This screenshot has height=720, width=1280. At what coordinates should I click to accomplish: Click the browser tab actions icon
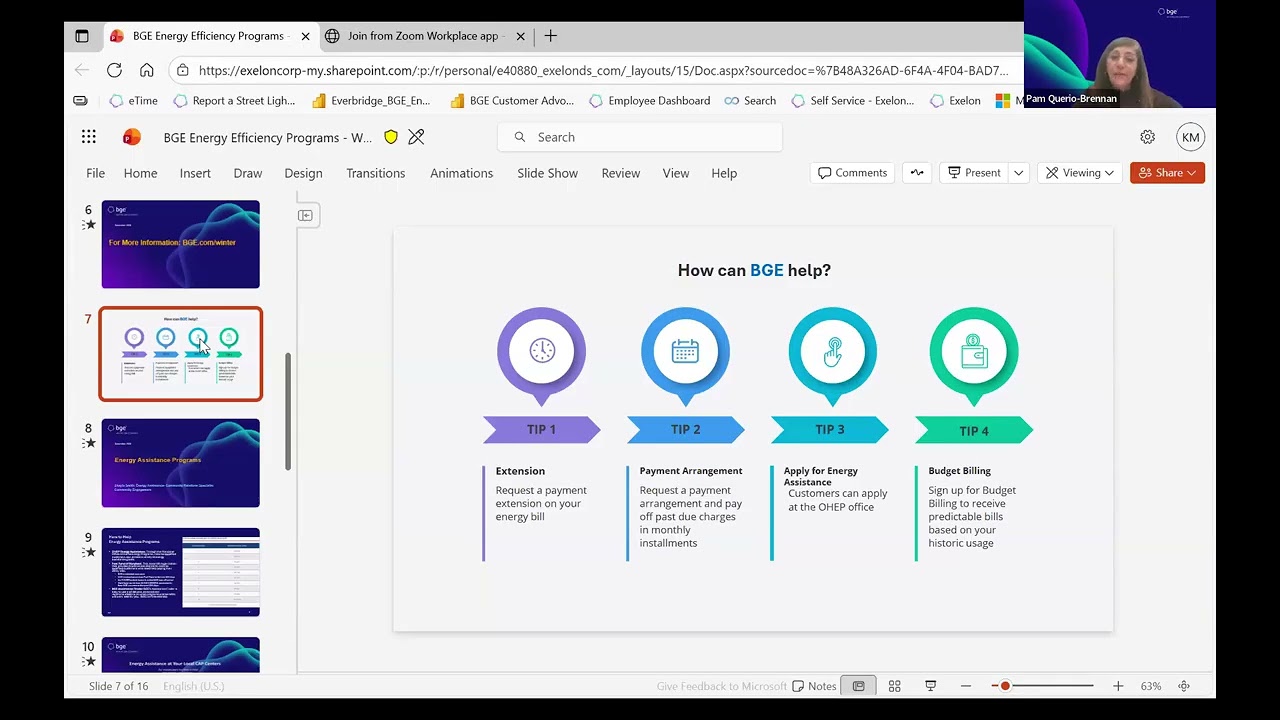[82, 36]
